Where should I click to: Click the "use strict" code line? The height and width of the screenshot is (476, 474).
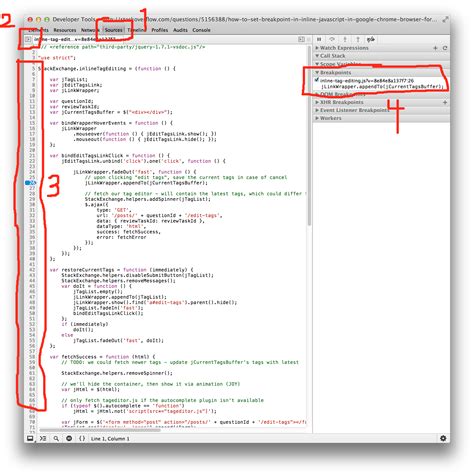tap(57, 58)
